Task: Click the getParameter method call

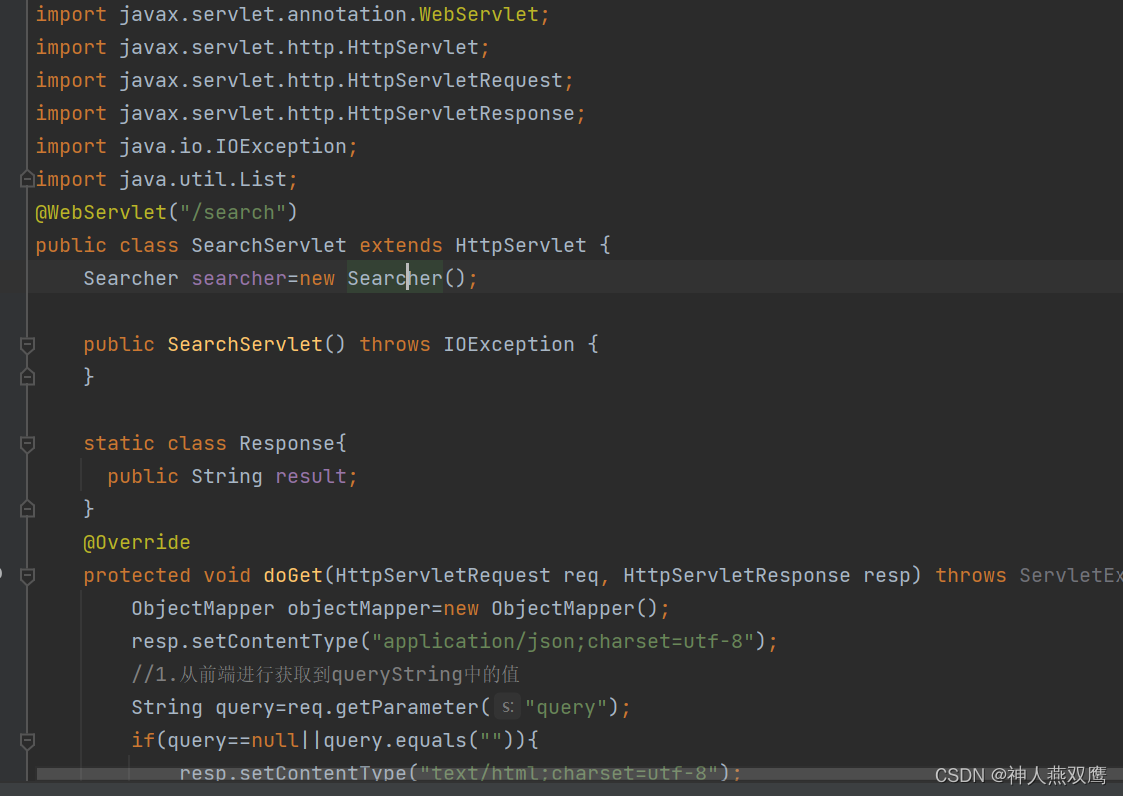Action: click(407, 706)
